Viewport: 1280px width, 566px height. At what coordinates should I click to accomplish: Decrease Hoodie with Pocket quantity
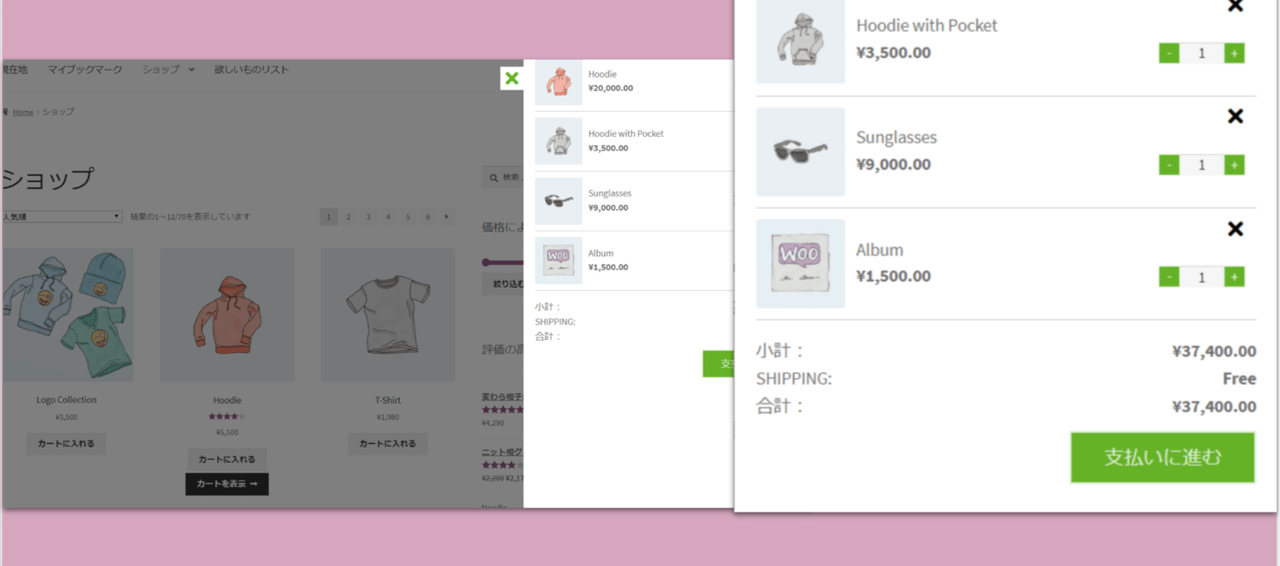pyautogui.click(x=1169, y=53)
